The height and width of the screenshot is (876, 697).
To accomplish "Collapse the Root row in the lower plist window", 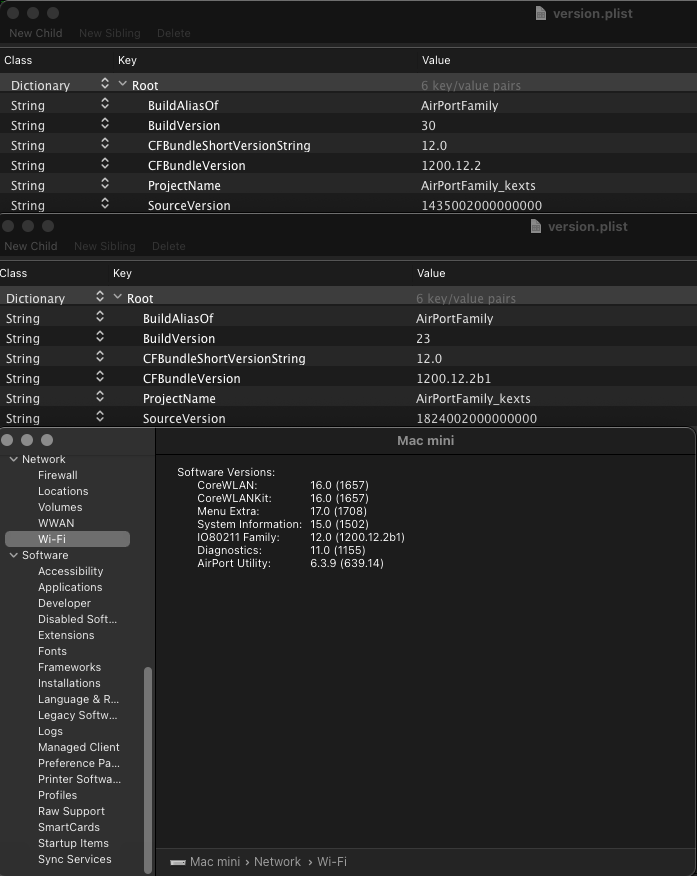I will [118, 297].
